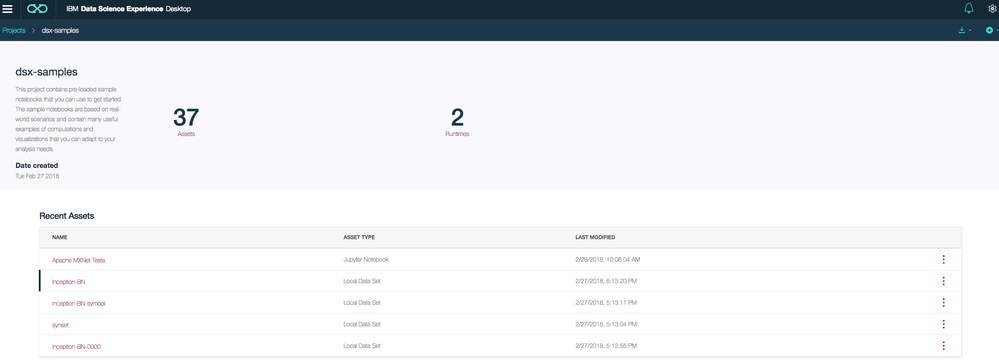Click the Jupyter Notebook asset type cell
The width and height of the screenshot is (999, 363).
coord(366,260)
